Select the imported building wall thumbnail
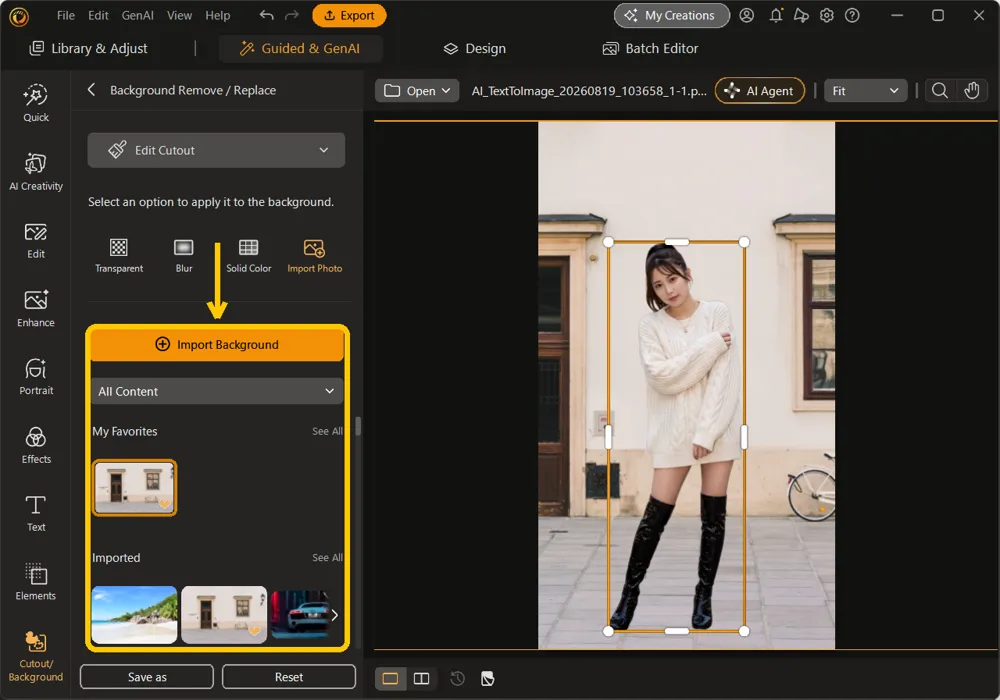Viewport: 1000px width, 700px height. [224, 615]
